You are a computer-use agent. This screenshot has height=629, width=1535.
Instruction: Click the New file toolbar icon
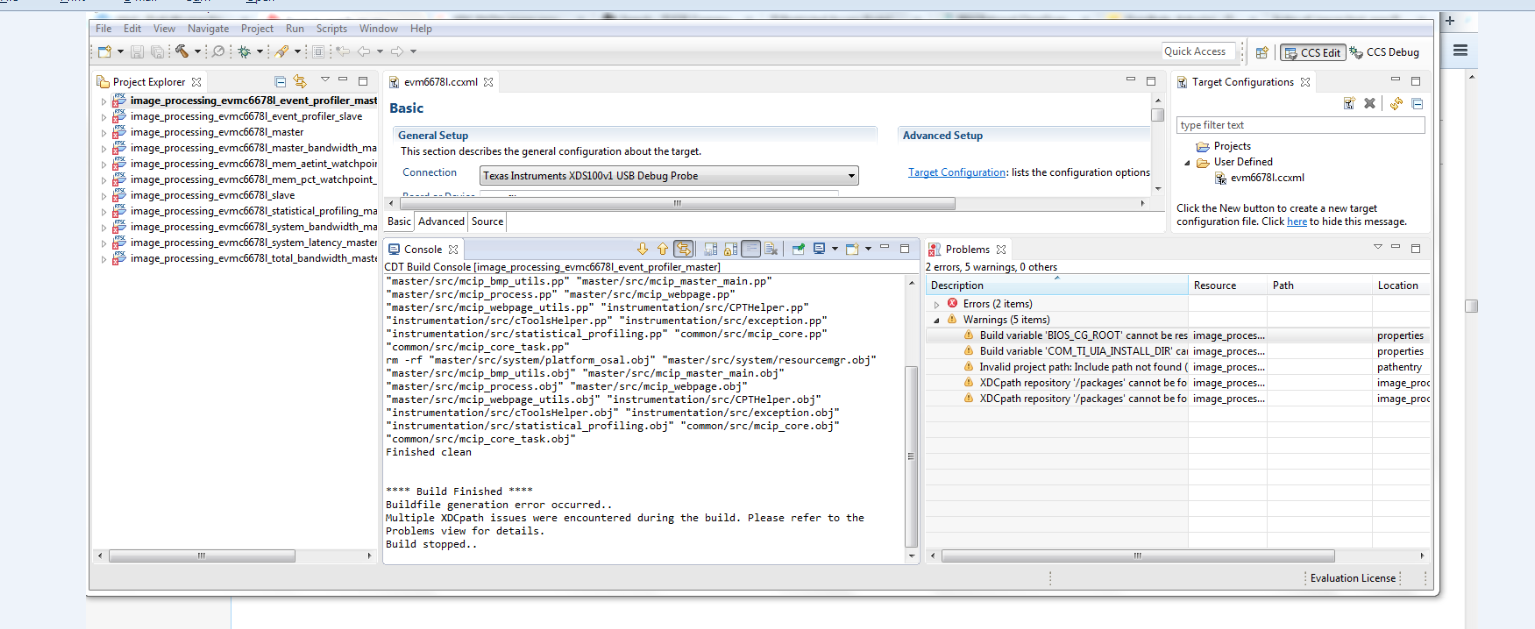coord(104,51)
